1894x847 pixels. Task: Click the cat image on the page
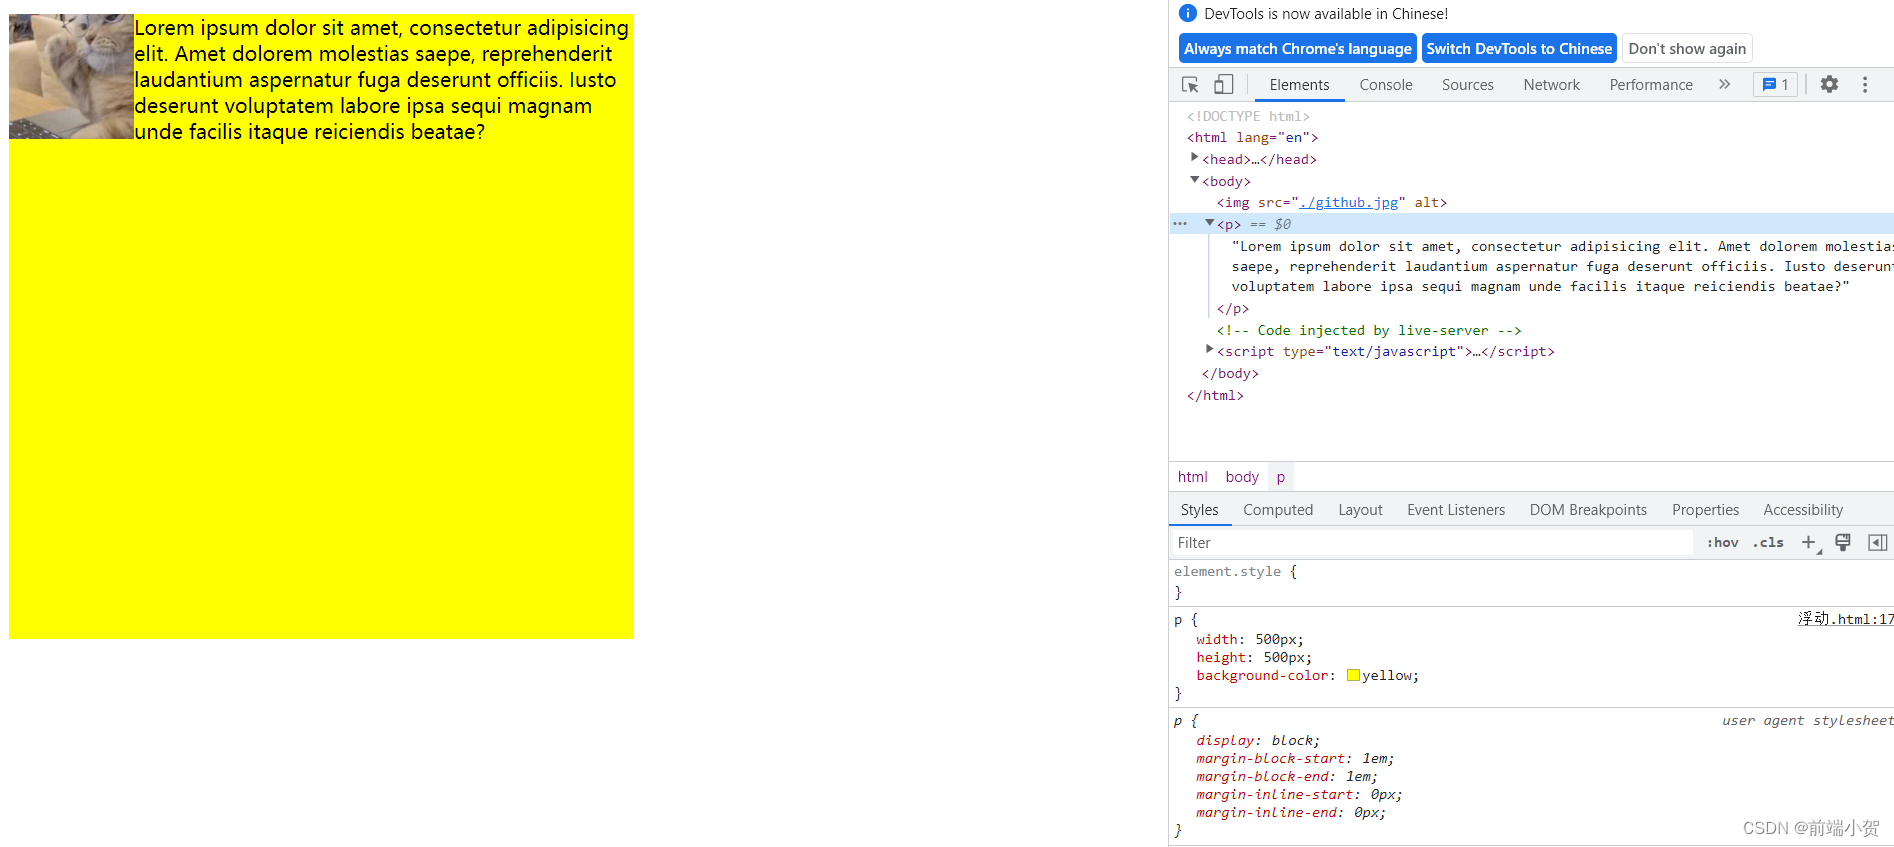click(71, 76)
